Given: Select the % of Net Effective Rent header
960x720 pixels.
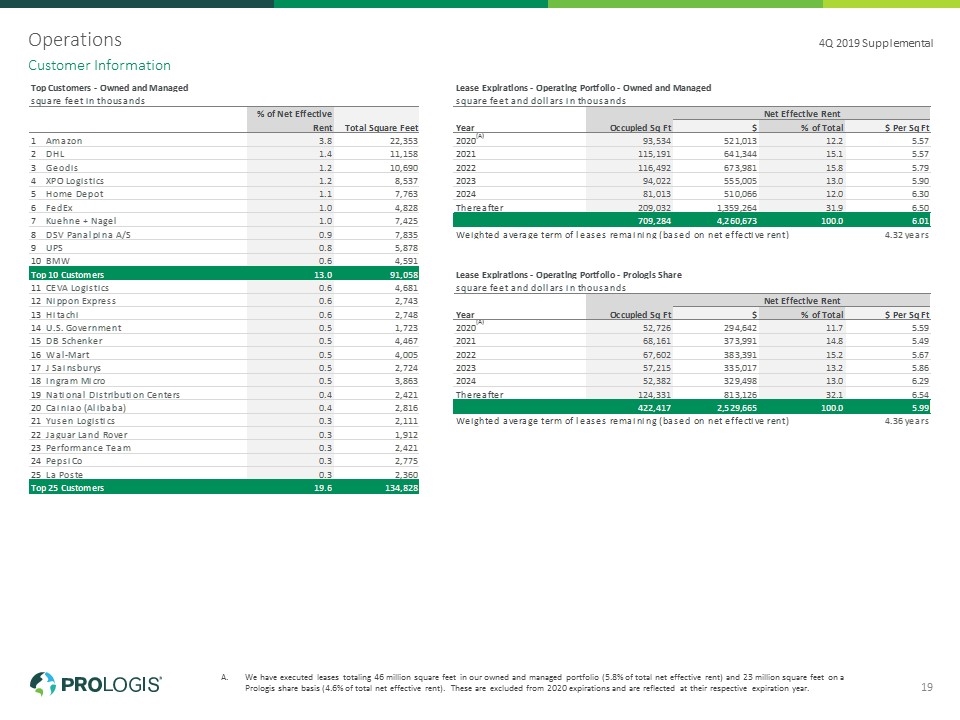Looking at the screenshot, I should (x=294, y=121).
